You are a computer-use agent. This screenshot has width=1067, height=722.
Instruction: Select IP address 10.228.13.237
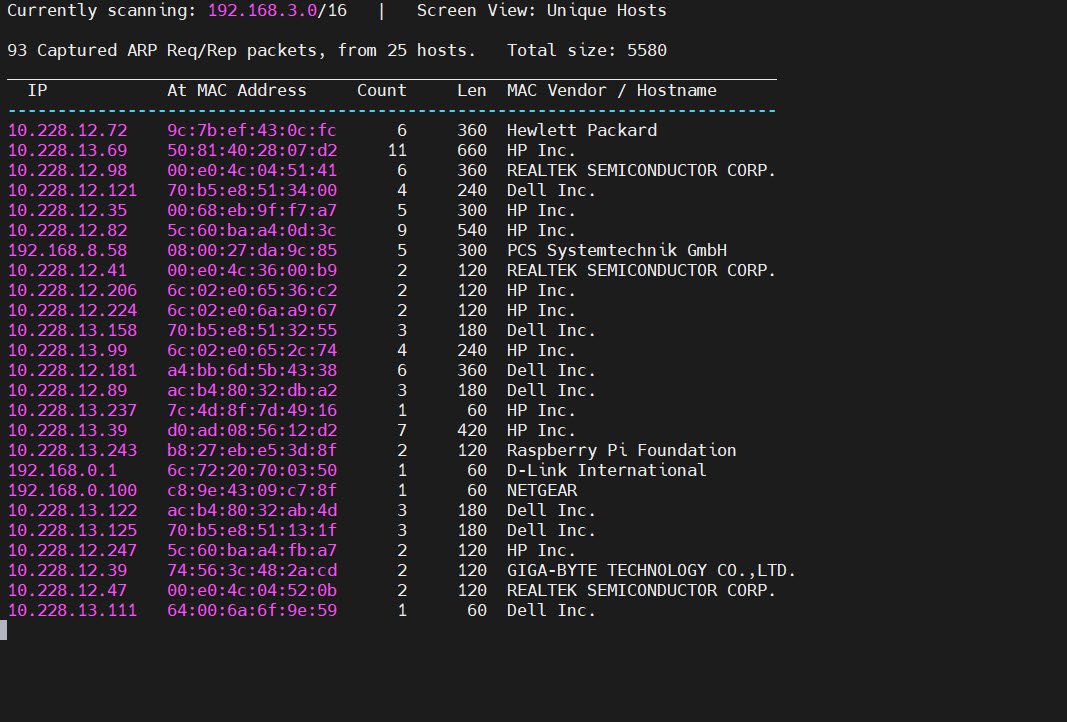pyautogui.click(x=72, y=410)
